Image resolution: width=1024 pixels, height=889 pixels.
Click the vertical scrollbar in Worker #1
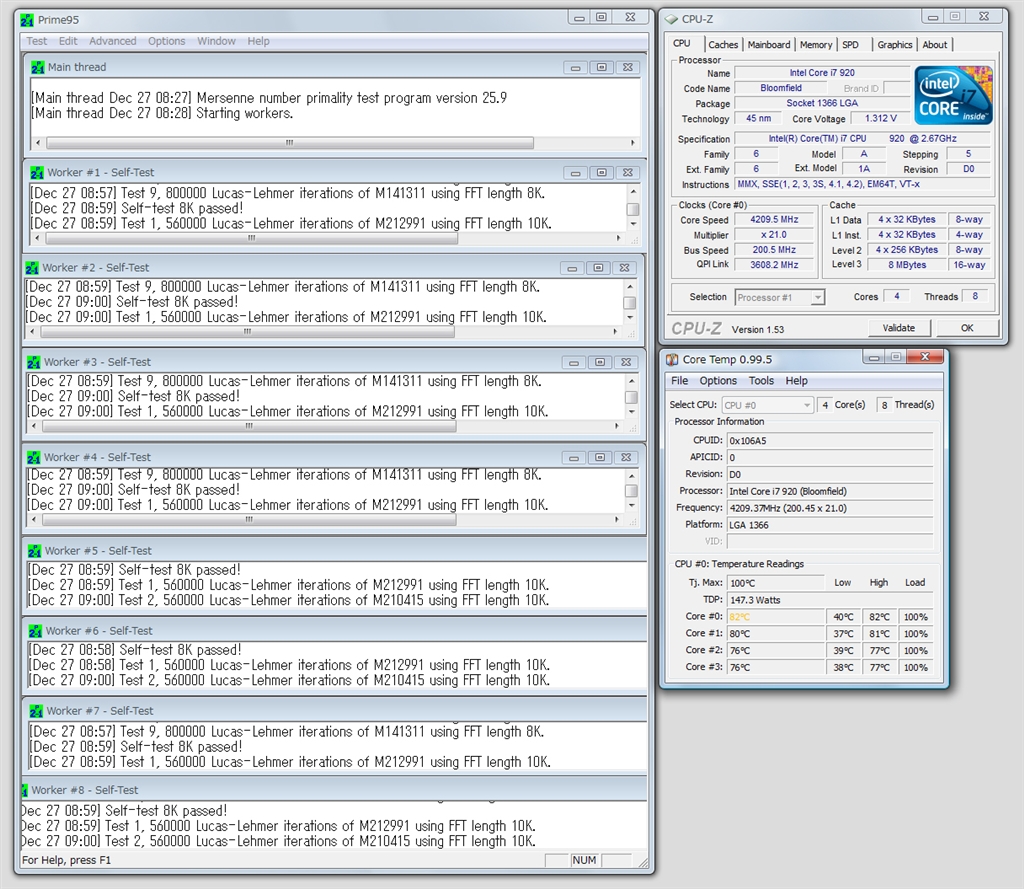632,209
